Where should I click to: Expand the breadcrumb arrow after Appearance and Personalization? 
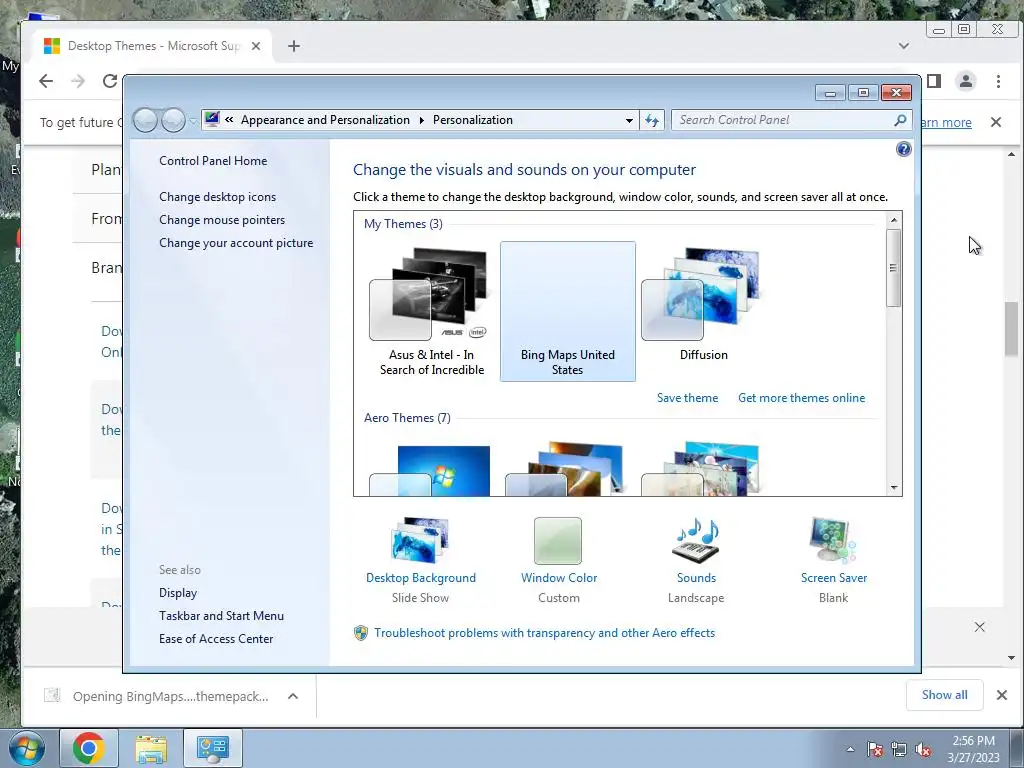(421, 120)
